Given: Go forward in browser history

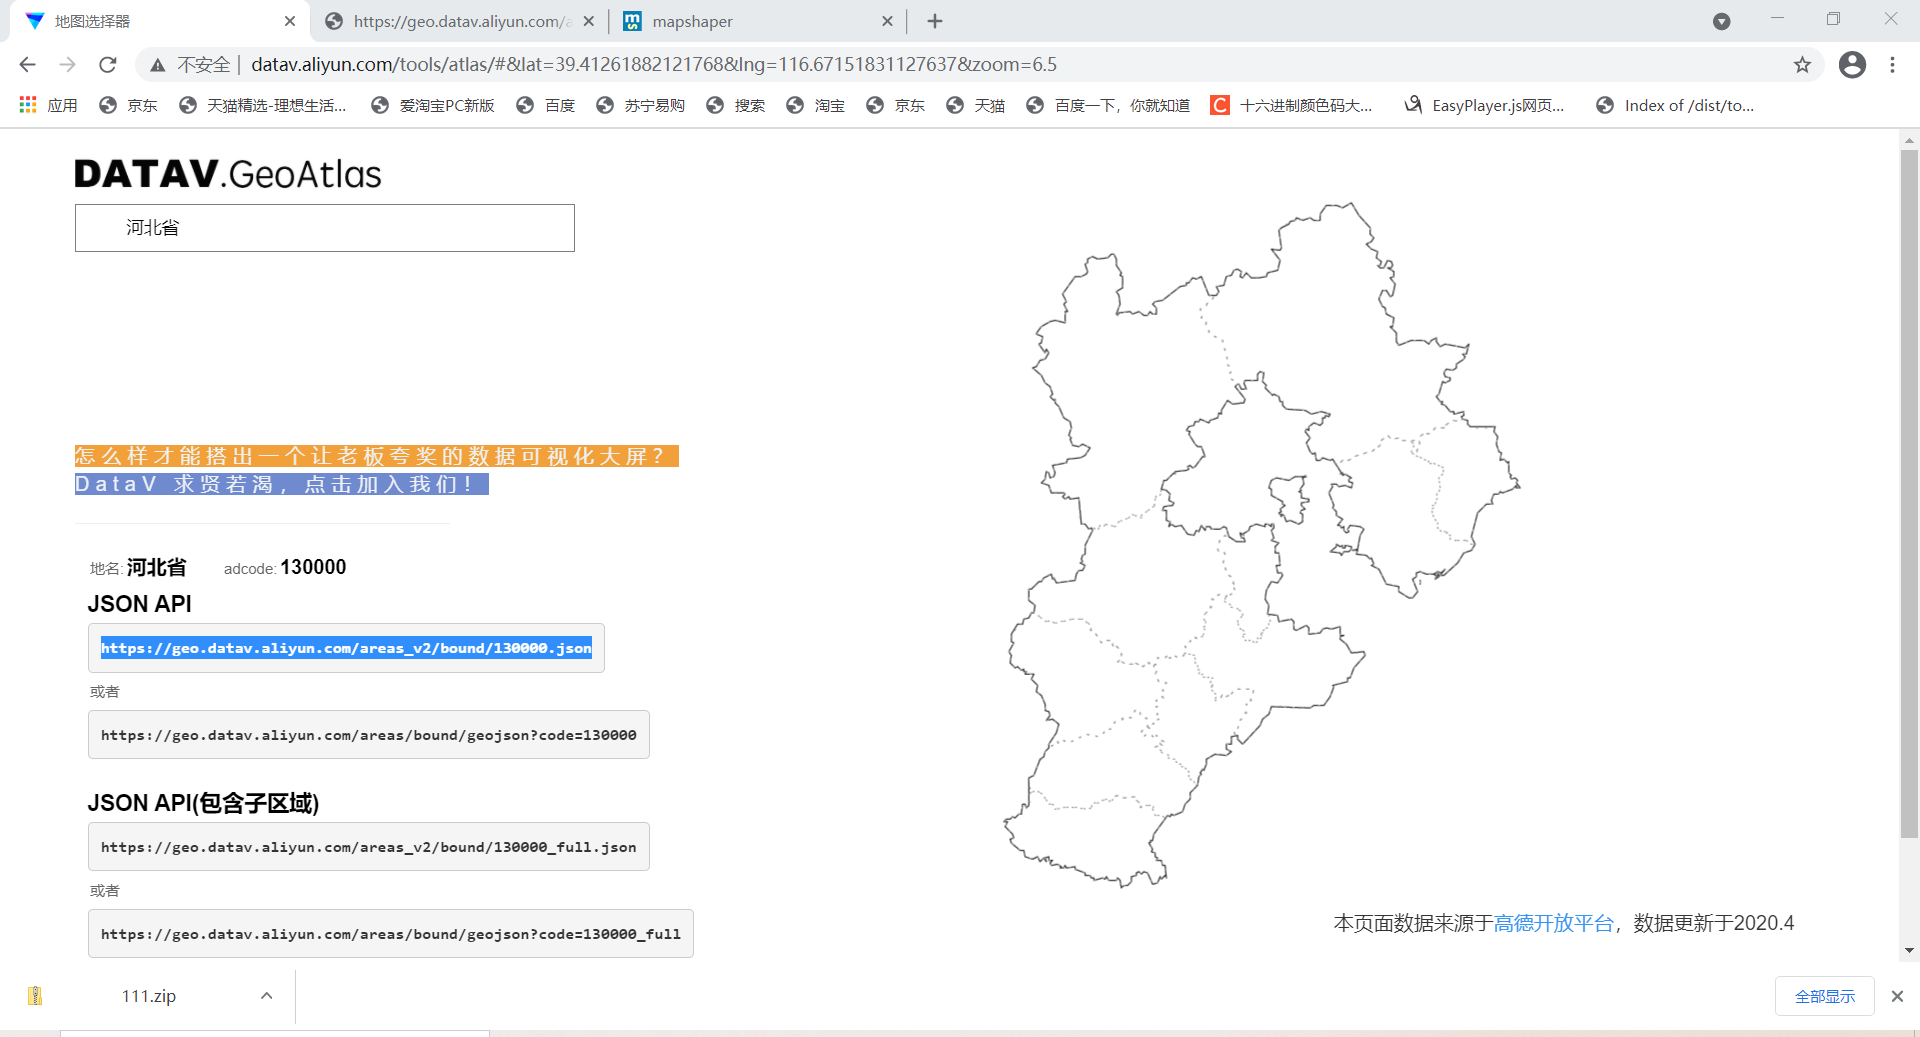Looking at the screenshot, I should click(x=67, y=65).
